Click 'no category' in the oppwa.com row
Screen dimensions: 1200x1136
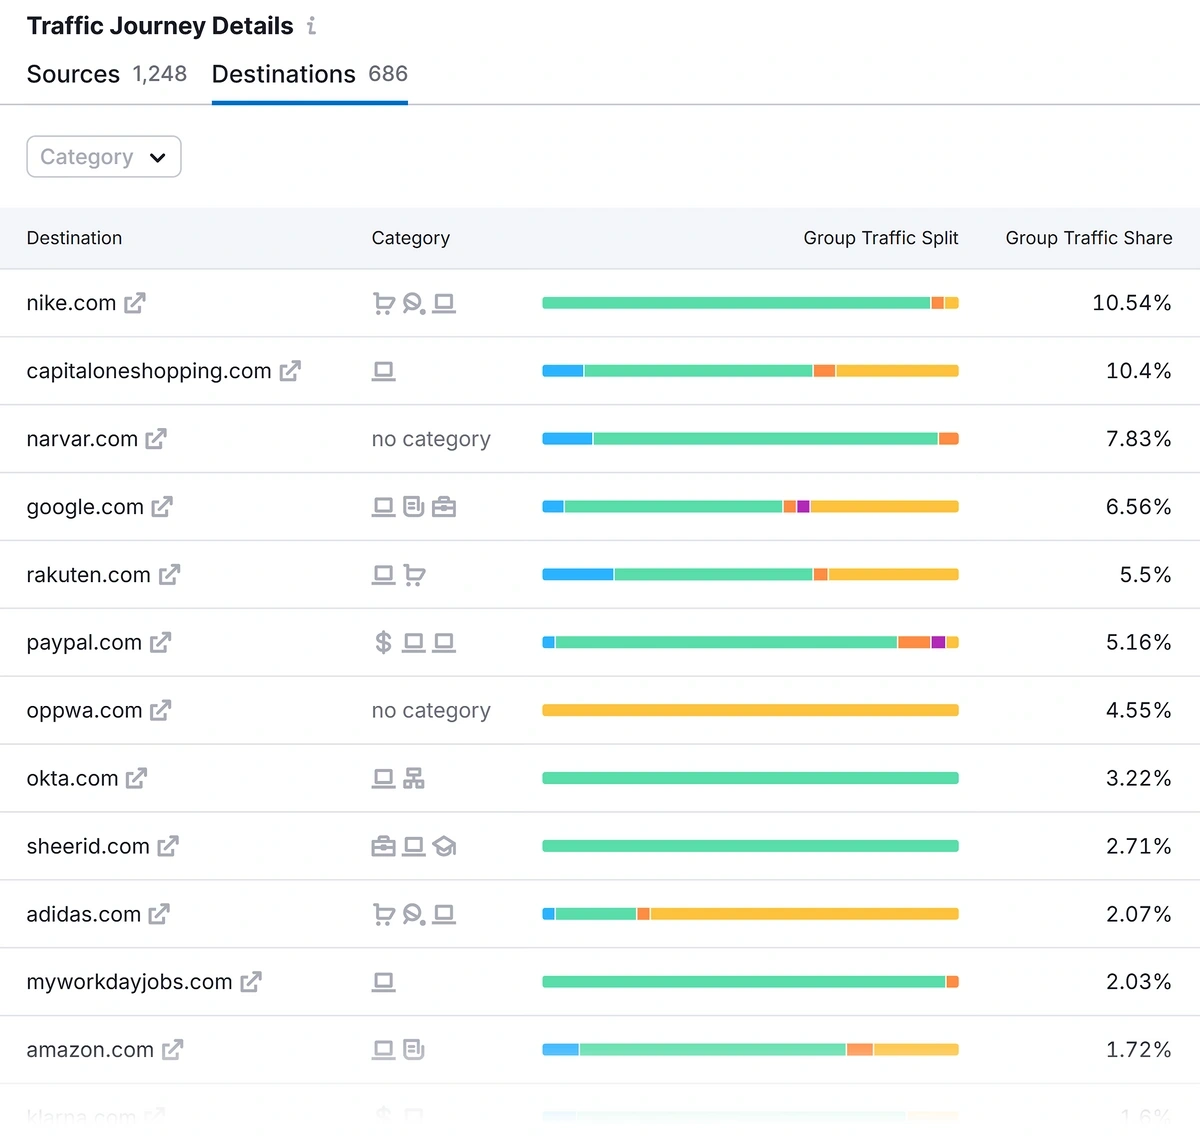click(x=431, y=711)
